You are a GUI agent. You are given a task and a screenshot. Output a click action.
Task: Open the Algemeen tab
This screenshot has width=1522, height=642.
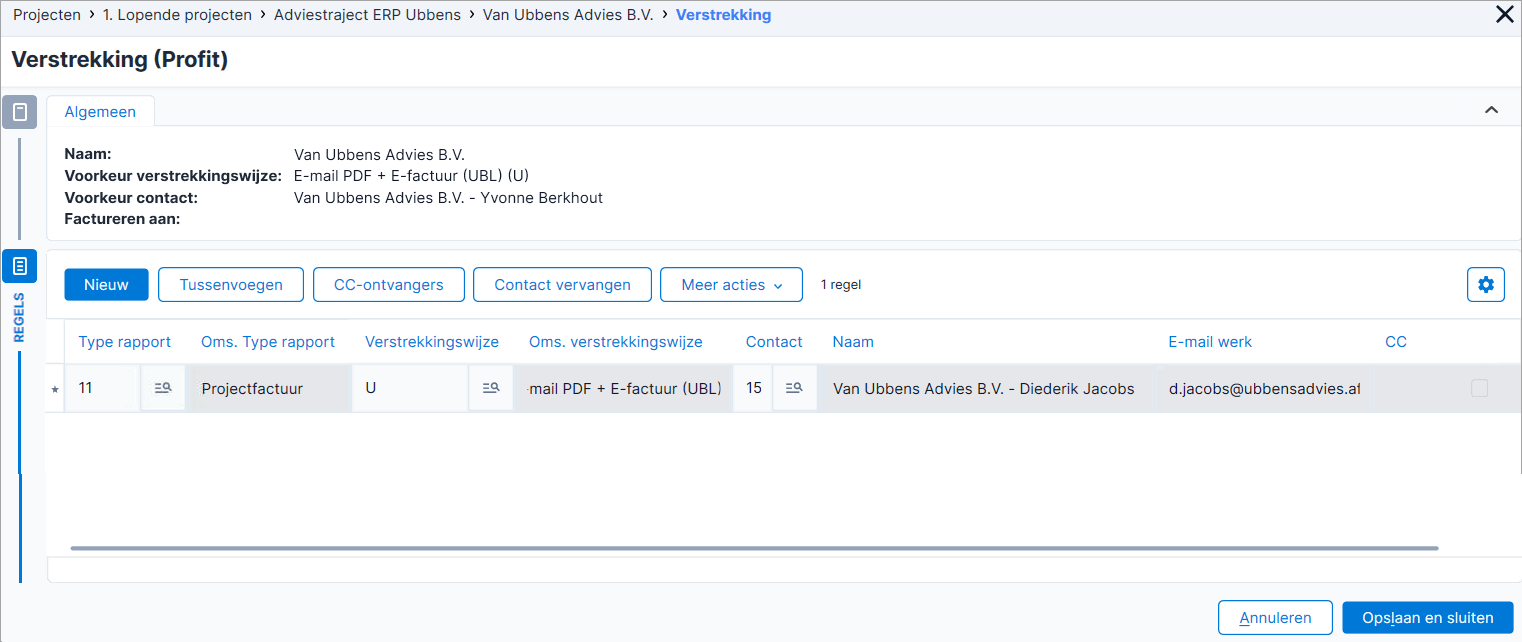(100, 112)
